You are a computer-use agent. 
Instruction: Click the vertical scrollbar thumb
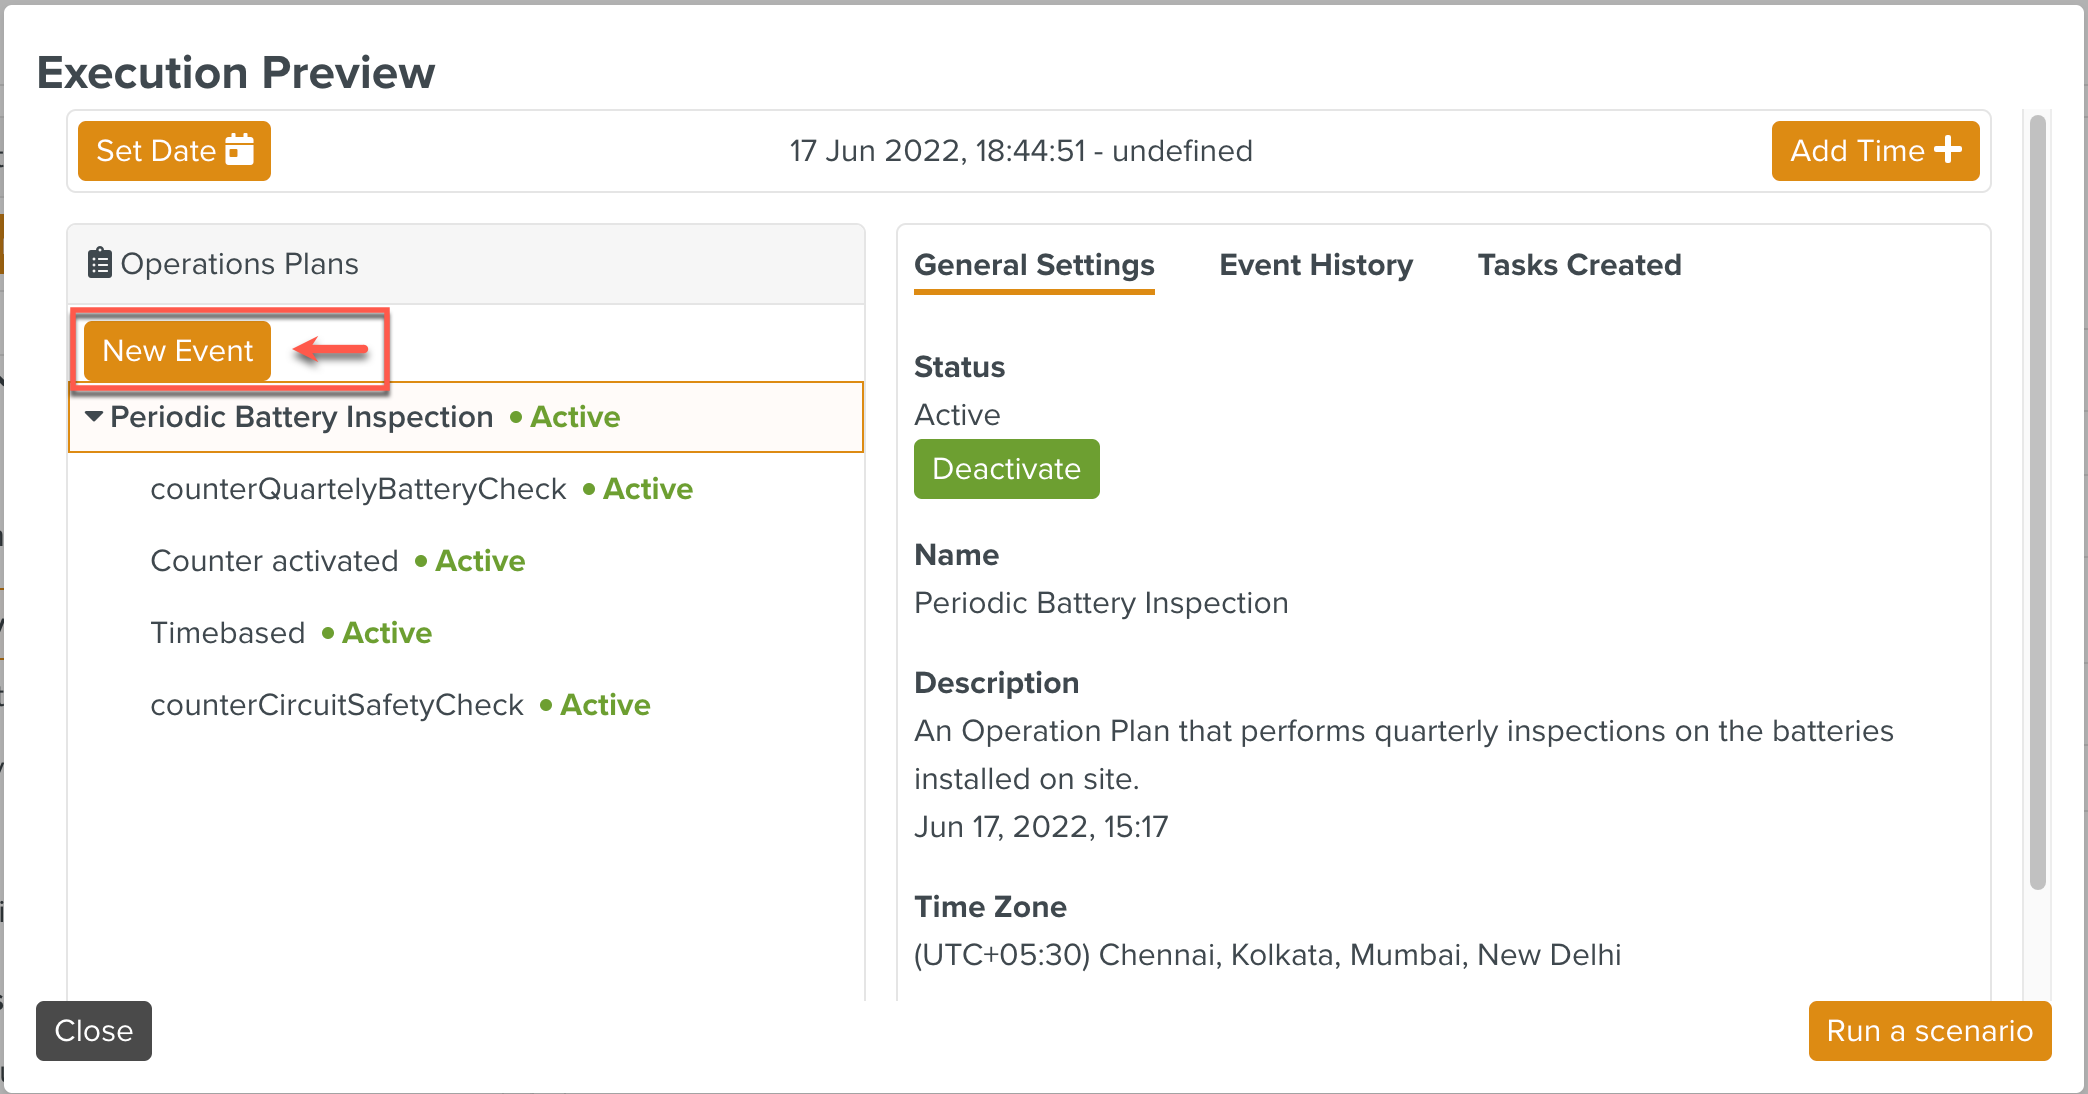click(x=2037, y=500)
